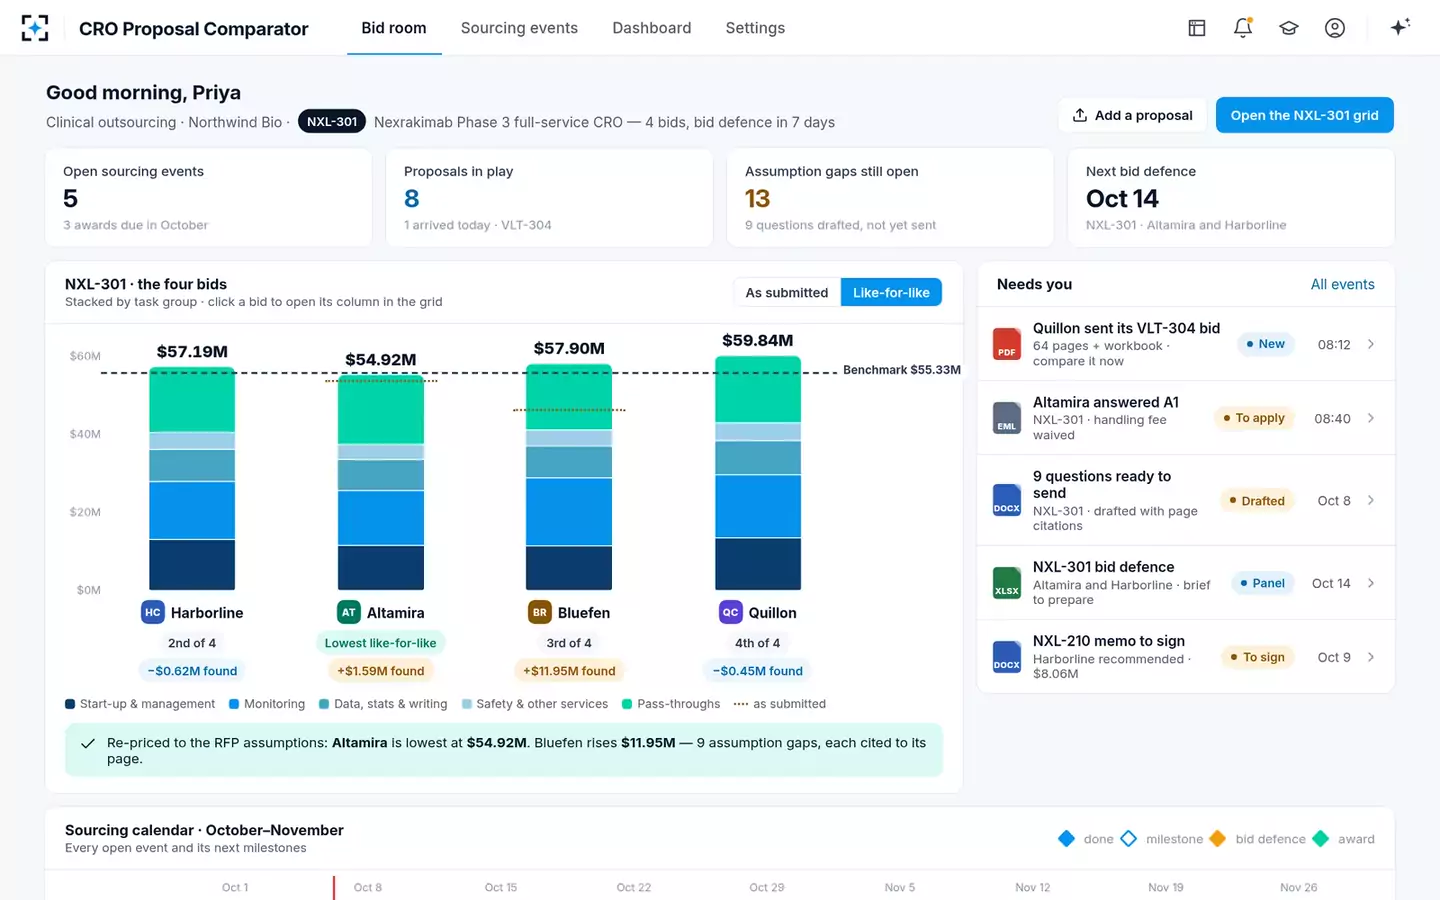Click the PDF icon for Quillon VLT-304 bid
This screenshot has width=1440, height=900.
(1006, 344)
